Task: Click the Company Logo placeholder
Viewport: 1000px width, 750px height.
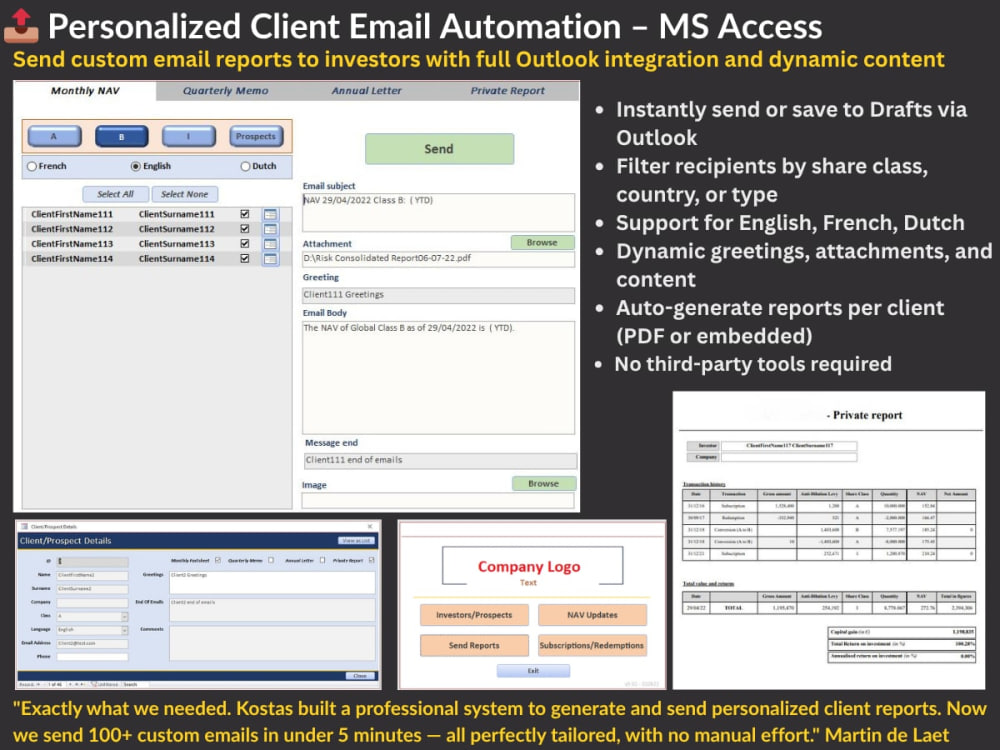Action: coord(533,566)
